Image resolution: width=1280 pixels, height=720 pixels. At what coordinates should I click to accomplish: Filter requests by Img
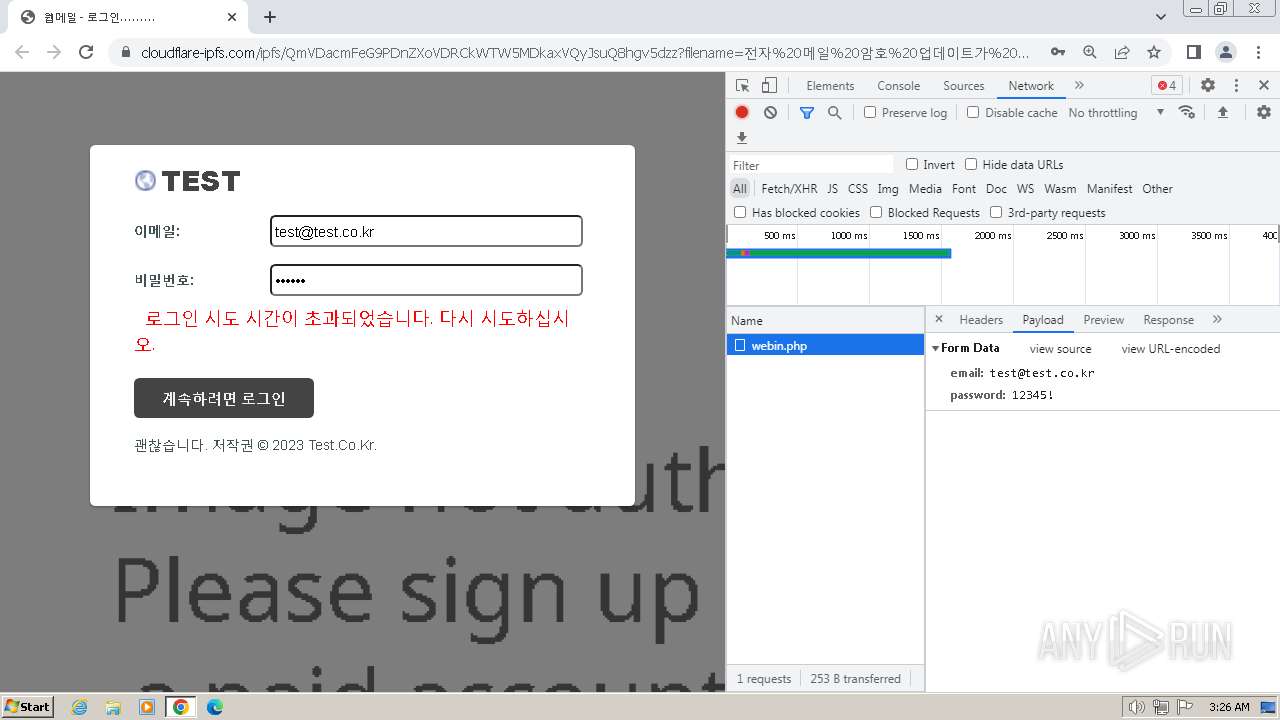coord(888,189)
